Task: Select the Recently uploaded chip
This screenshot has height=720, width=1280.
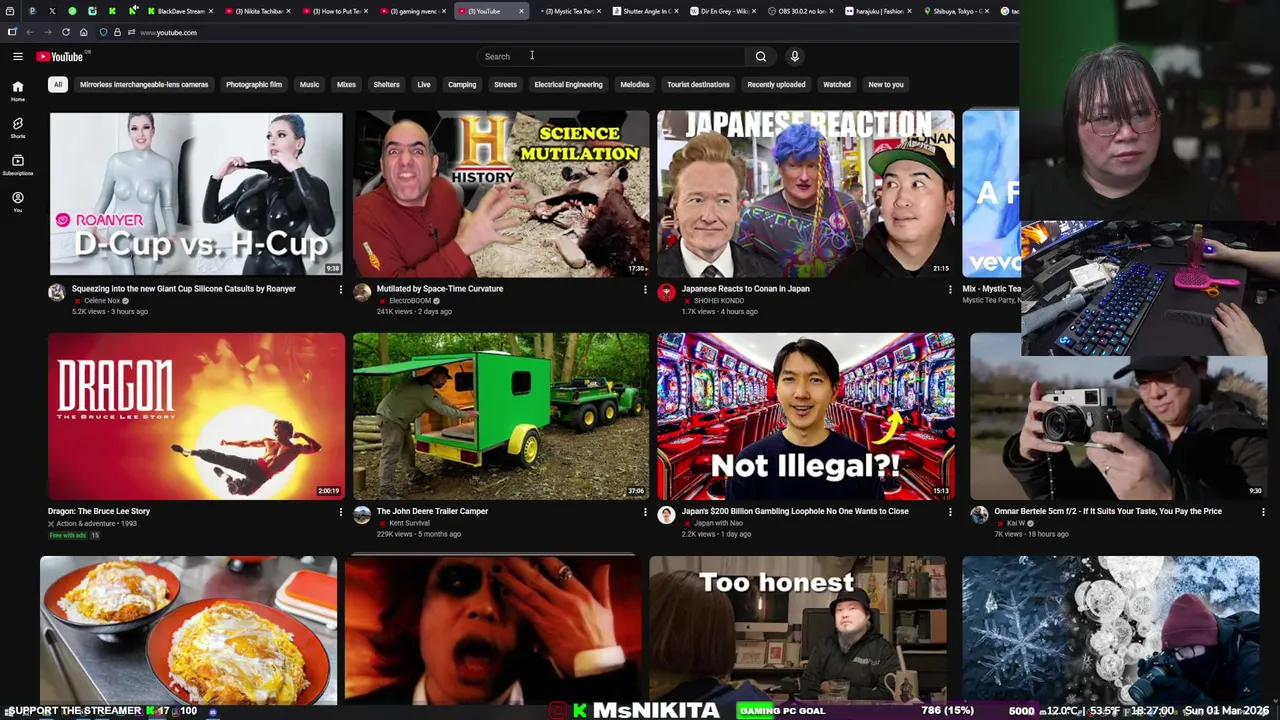Action: (776, 84)
